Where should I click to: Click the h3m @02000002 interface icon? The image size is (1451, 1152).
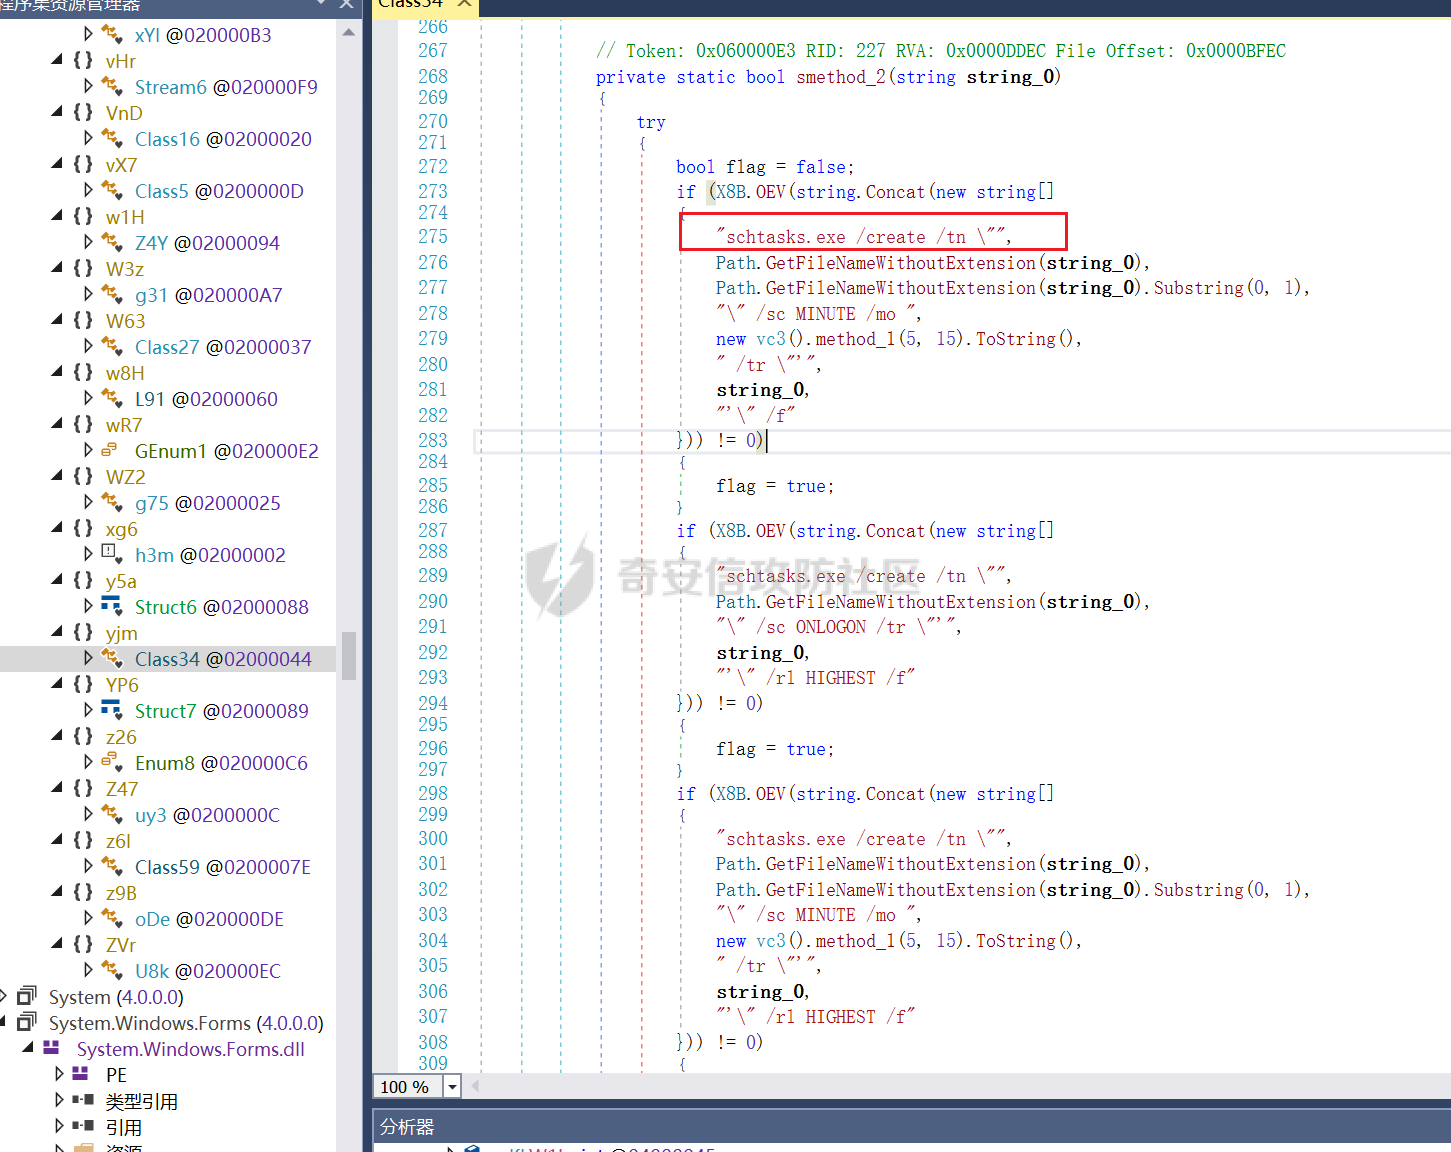tap(110, 553)
